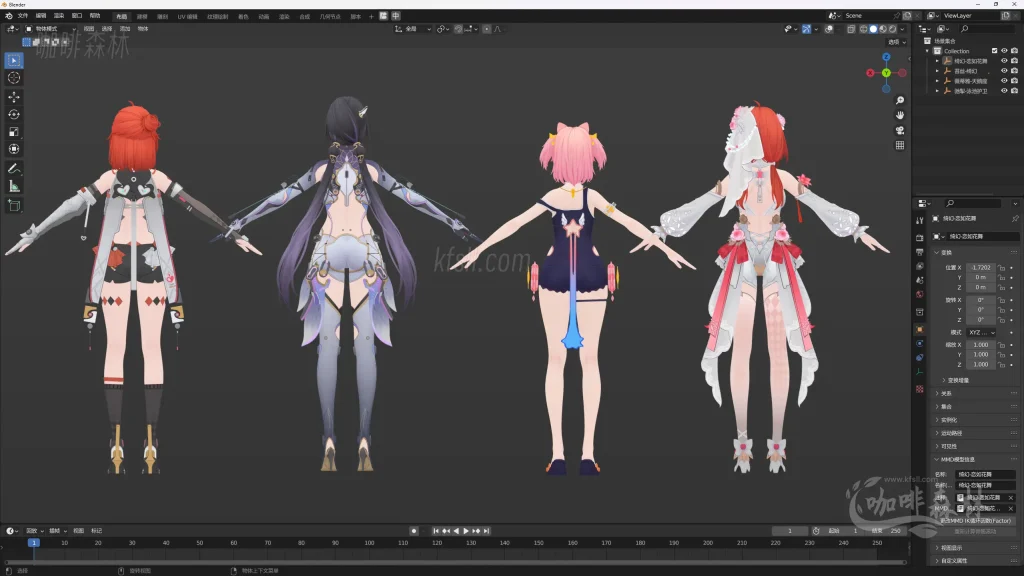
Task: Add a new workspace tab
Action: point(371,16)
